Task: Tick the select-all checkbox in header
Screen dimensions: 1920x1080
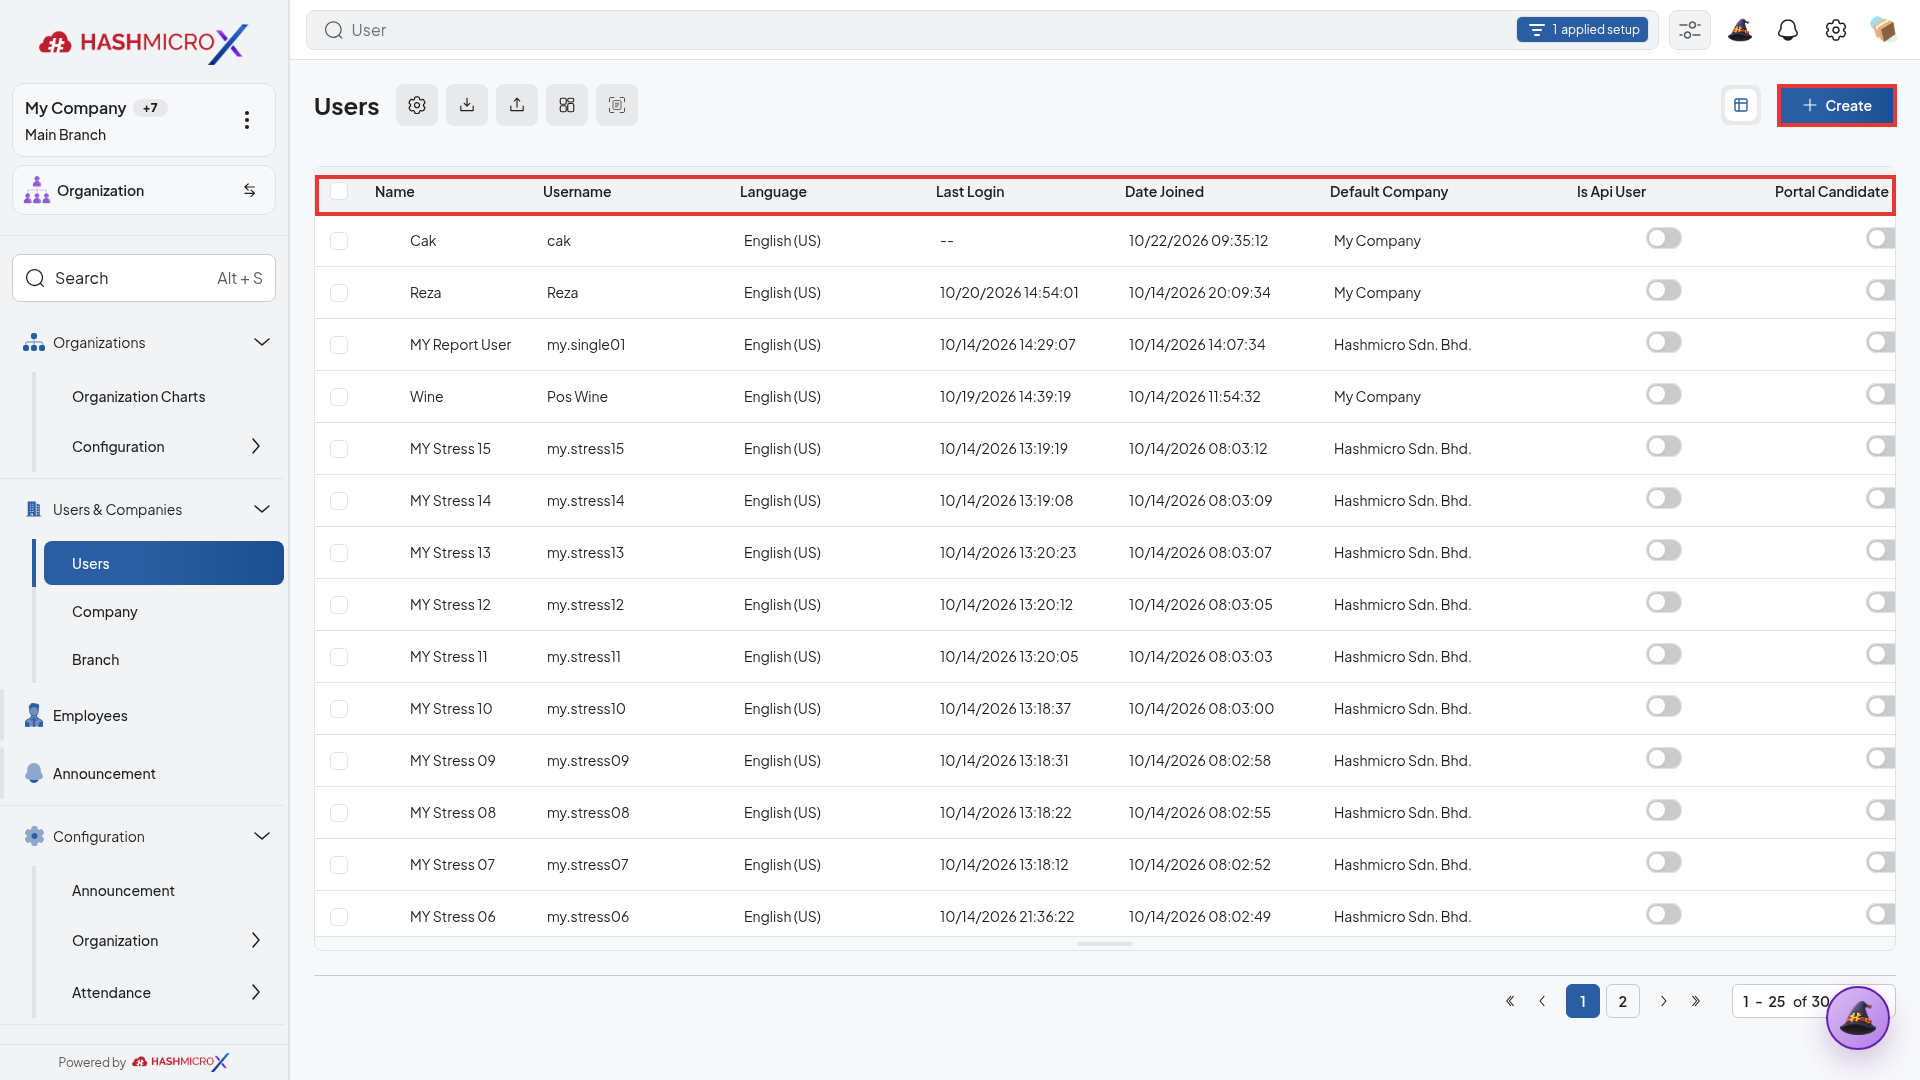Action: [339, 192]
